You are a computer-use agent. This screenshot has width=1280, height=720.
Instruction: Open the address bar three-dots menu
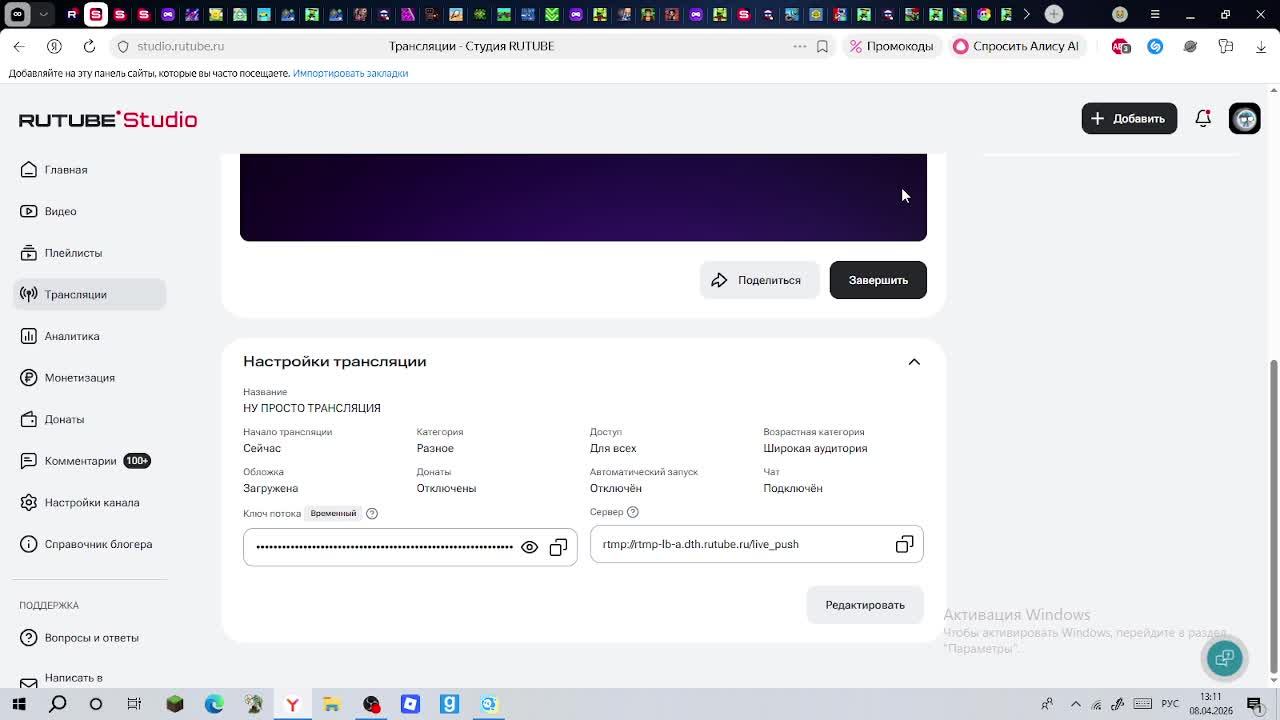tap(799, 46)
